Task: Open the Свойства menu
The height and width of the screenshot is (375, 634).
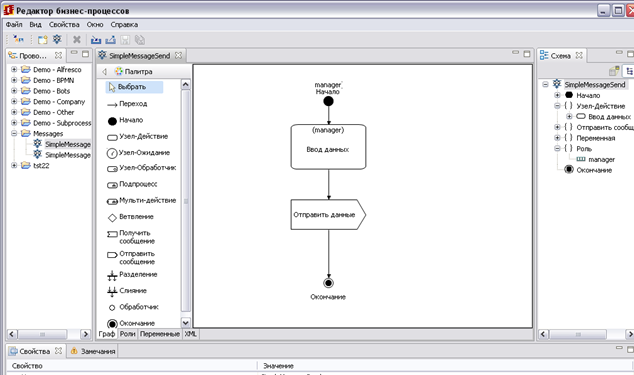Action: pyautogui.click(x=64, y=25)
